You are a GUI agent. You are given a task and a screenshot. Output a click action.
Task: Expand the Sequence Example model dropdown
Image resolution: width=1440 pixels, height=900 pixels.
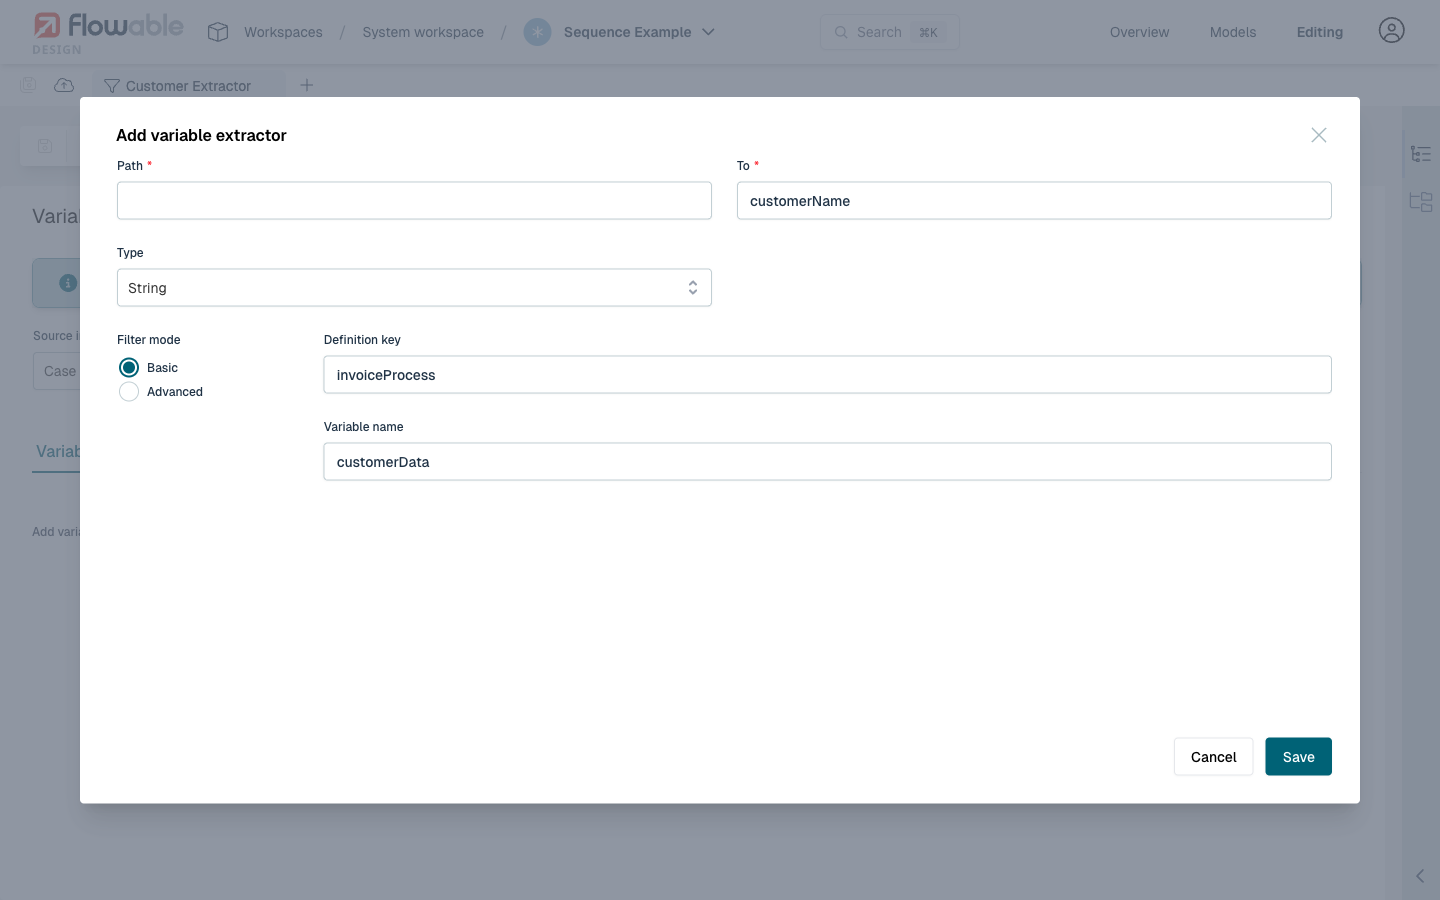coord(709,32)
